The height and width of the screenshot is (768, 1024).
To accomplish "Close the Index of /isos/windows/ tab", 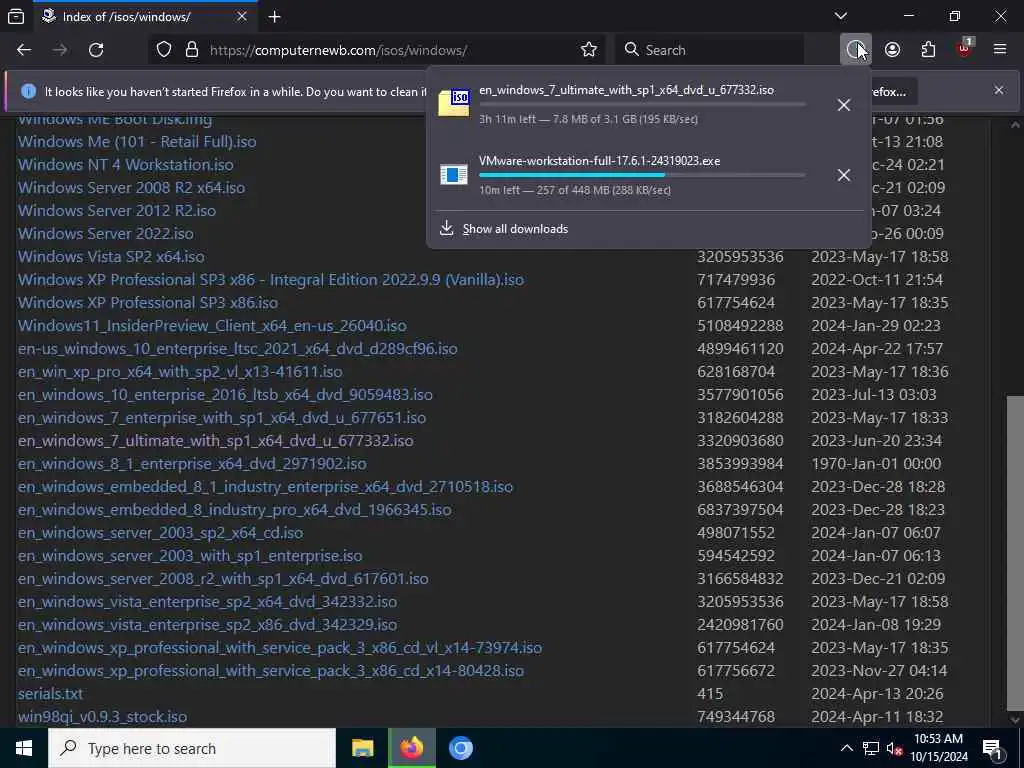I will coord(242,16).
